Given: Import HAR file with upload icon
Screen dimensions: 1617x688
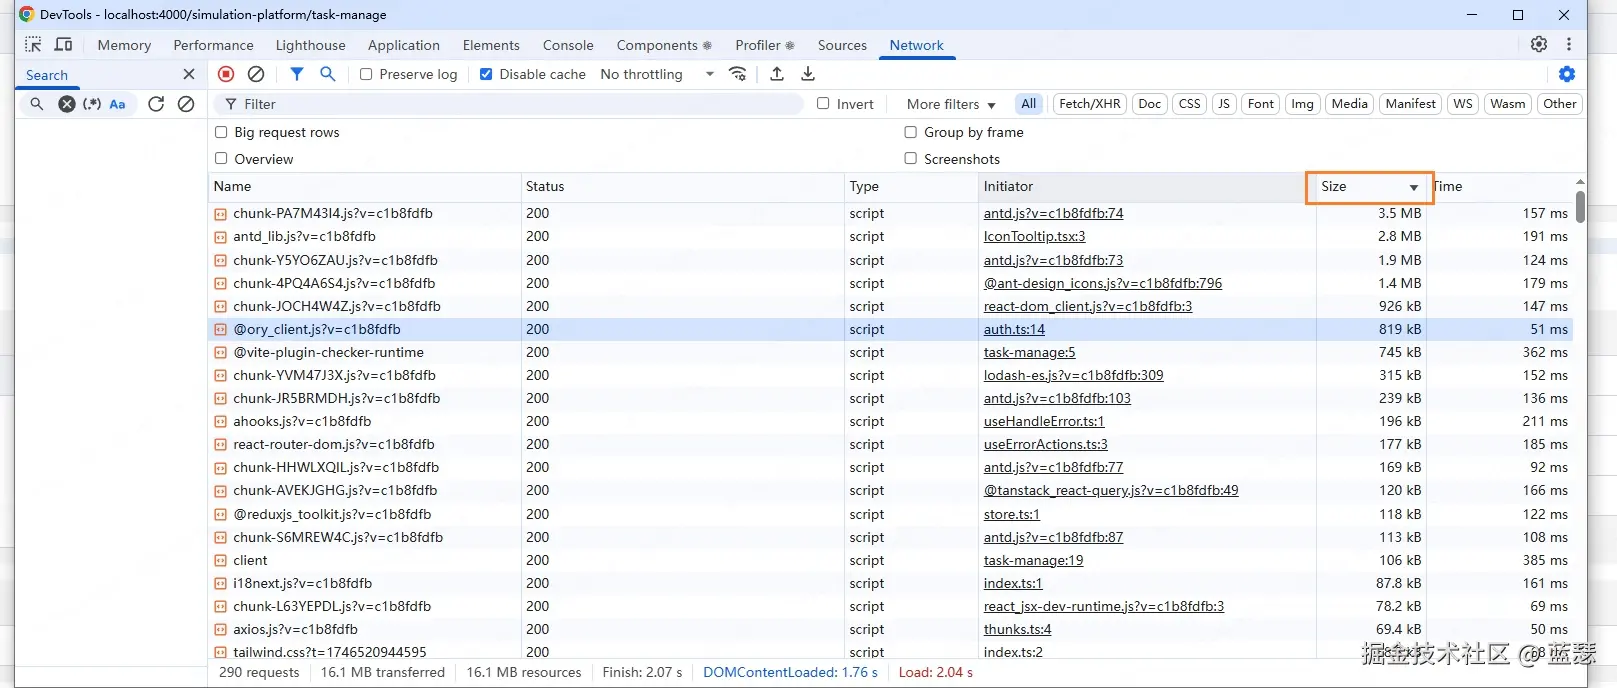Looking at the screenshot, I should tap(777, 74).
